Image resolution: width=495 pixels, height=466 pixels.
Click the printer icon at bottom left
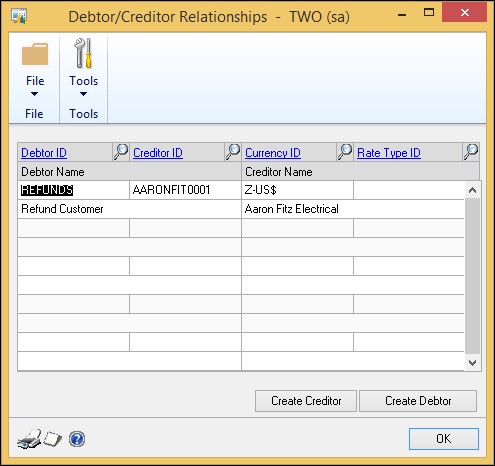(x=30, y=439)
